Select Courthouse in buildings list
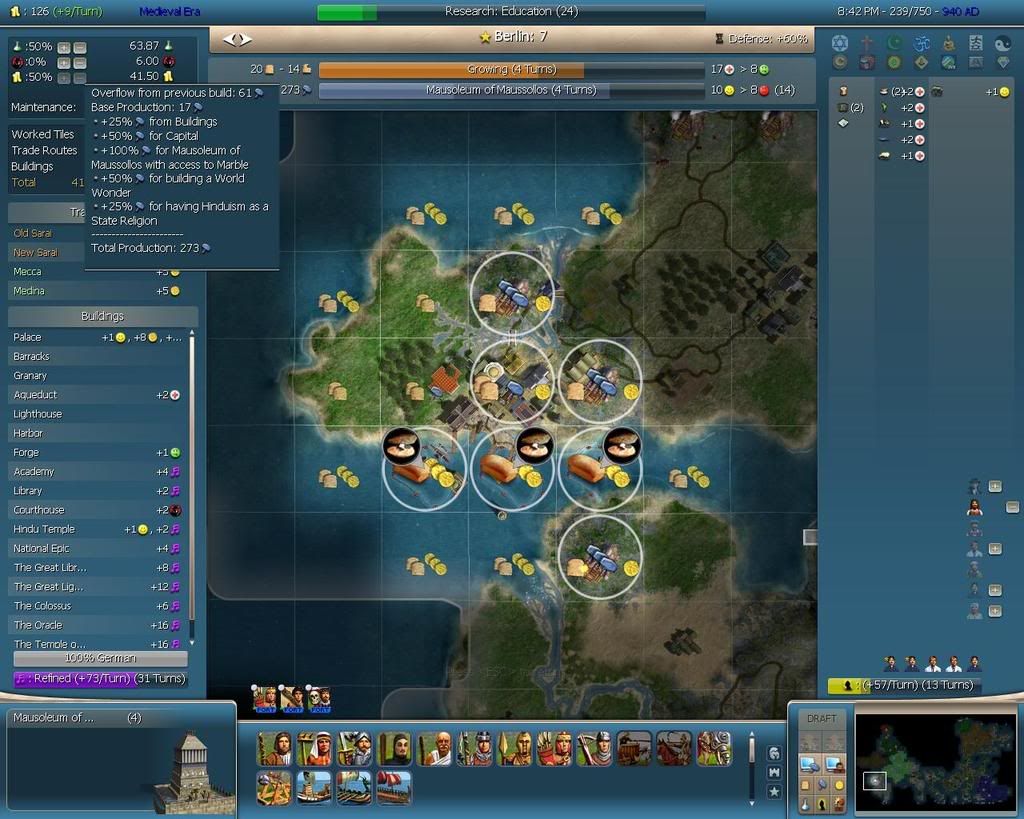The height and width of the screenshot is (819, 1024). click(97, 510)
